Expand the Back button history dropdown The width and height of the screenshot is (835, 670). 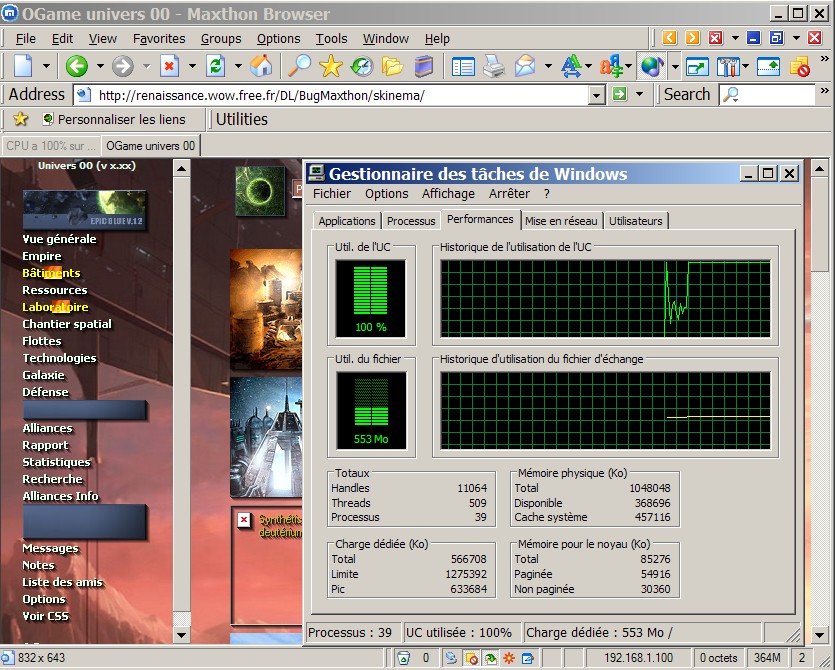100,67
